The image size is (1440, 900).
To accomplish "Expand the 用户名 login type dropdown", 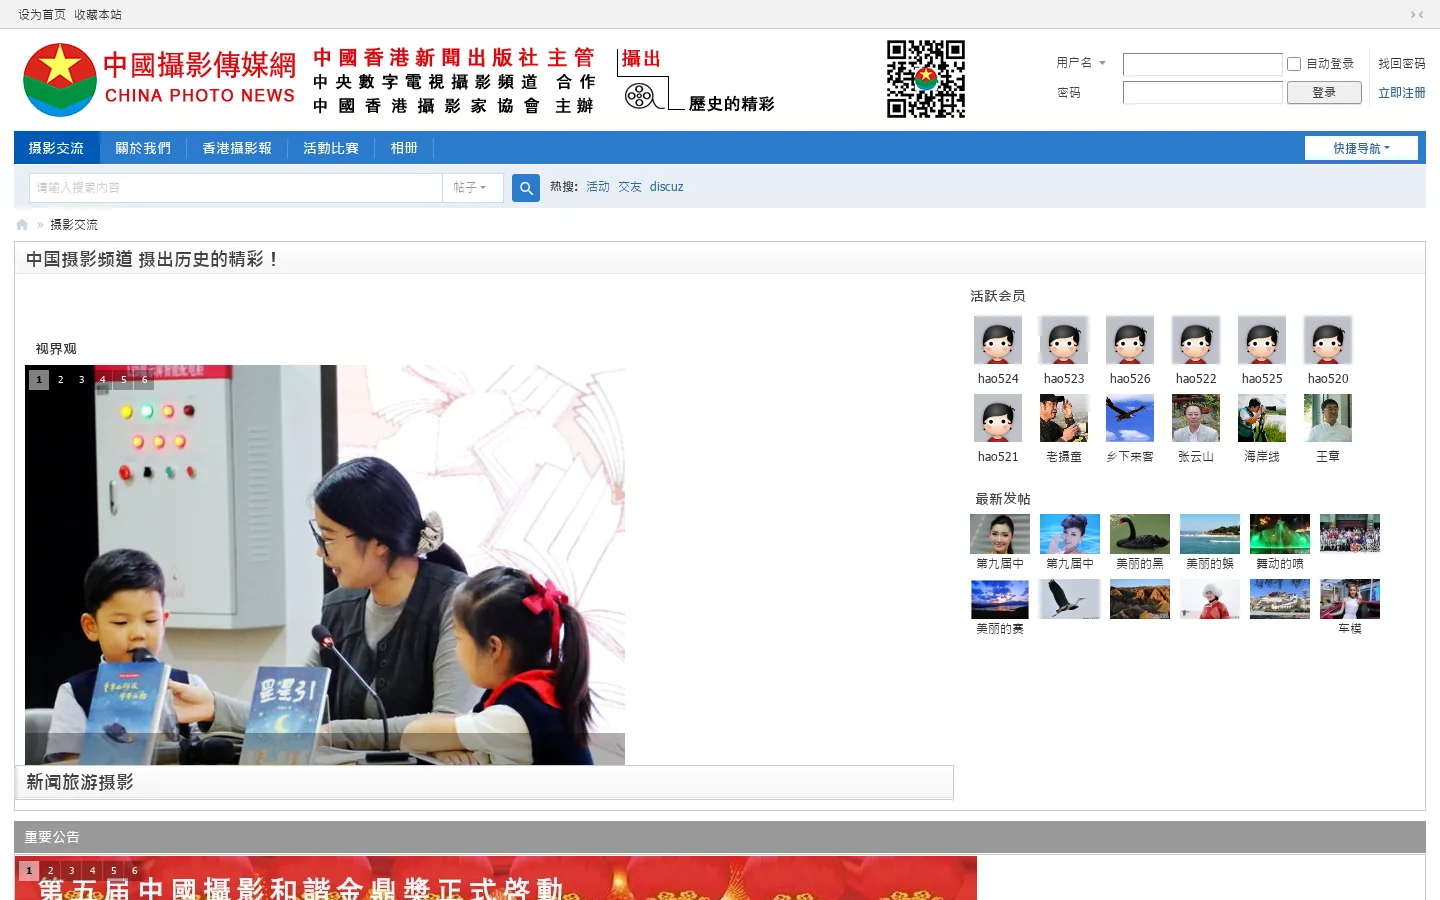I will coord(1081,63).
